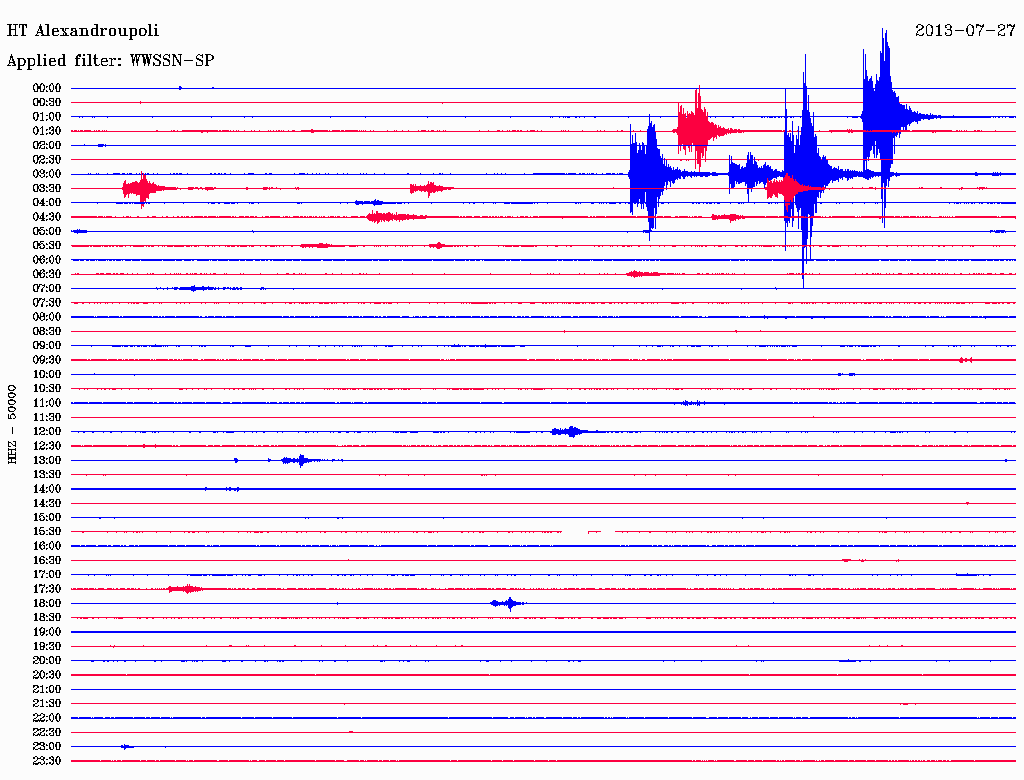Click the 01:00 time label
The width and height of the screenshot is (1024, 780).
(47, 117)
